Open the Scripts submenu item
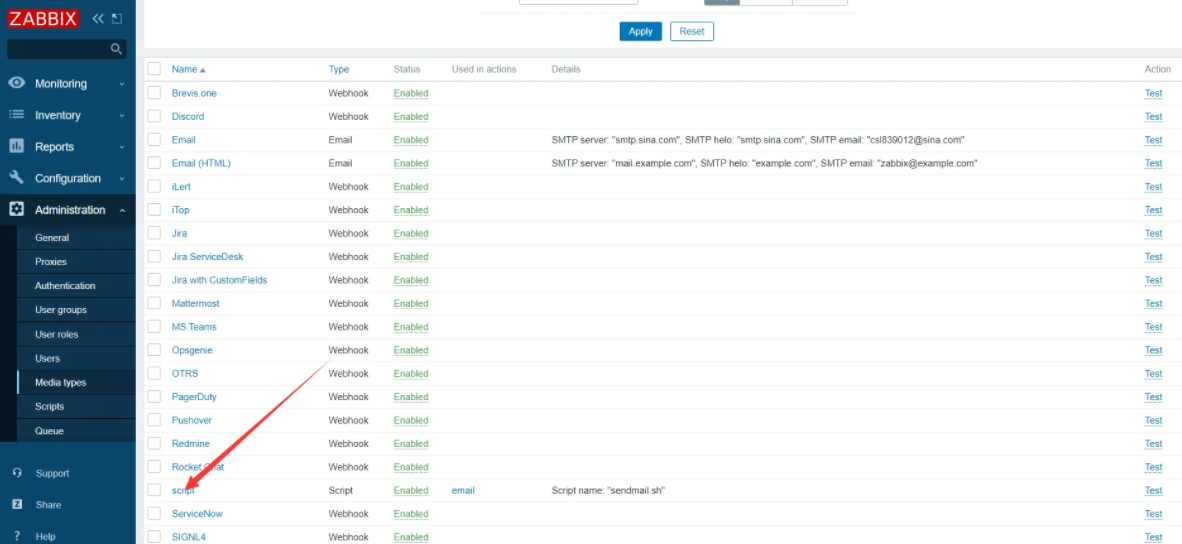The height and width of the screenshot is (544, 1182). click(x=50, y=406)
